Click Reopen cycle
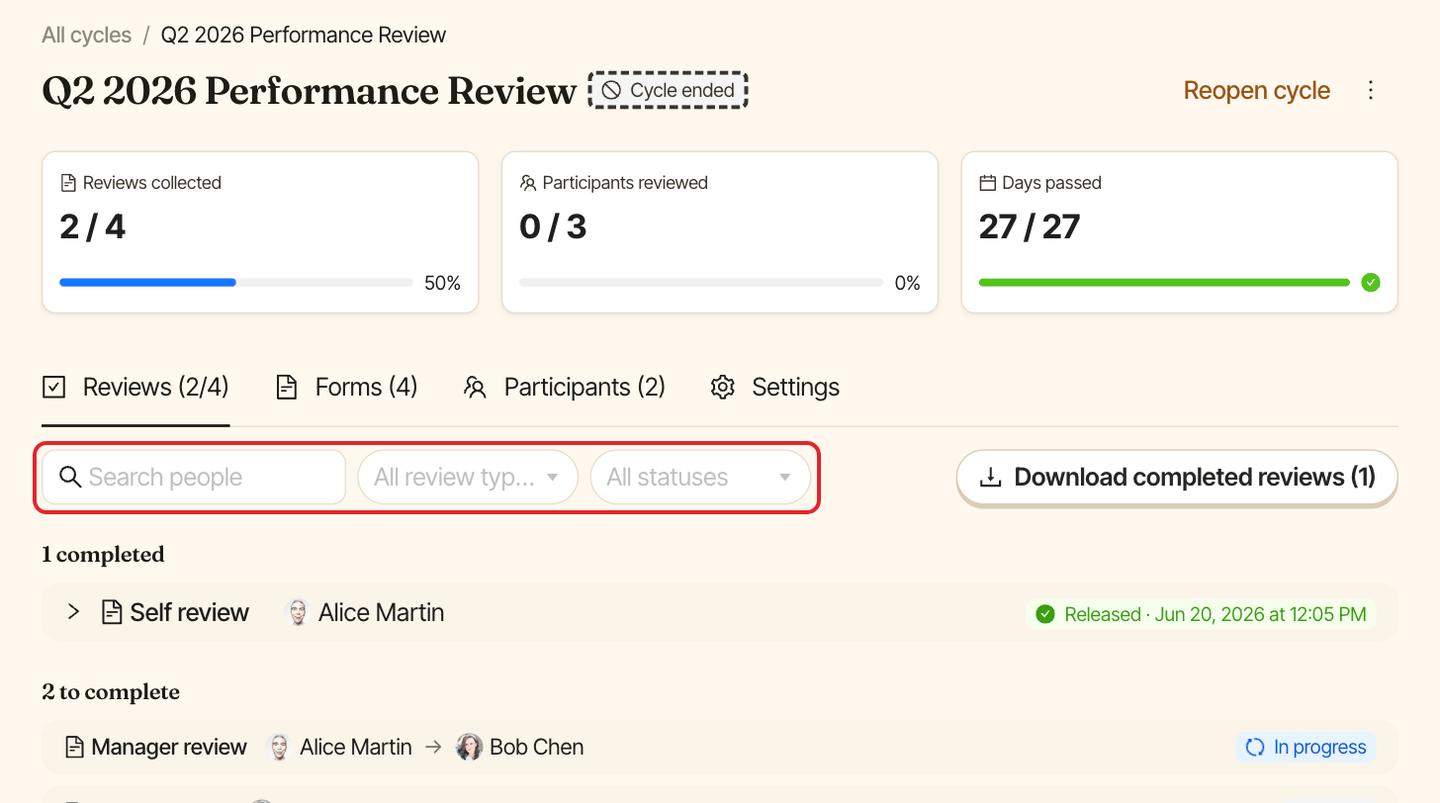This screenshot has width=1440, height=803. pos(1257,90)
